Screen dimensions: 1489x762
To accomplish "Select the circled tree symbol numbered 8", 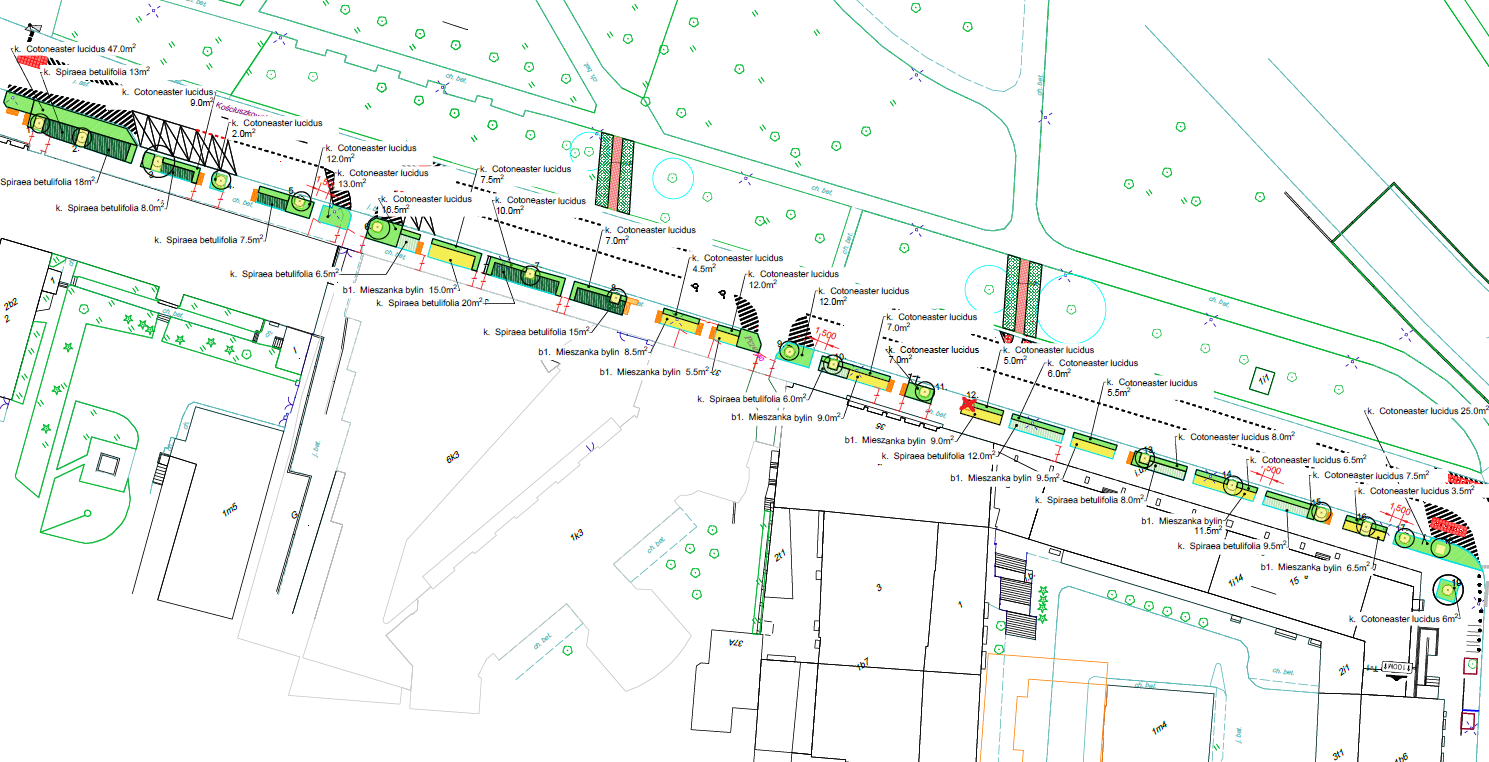I will click(614, 298).
